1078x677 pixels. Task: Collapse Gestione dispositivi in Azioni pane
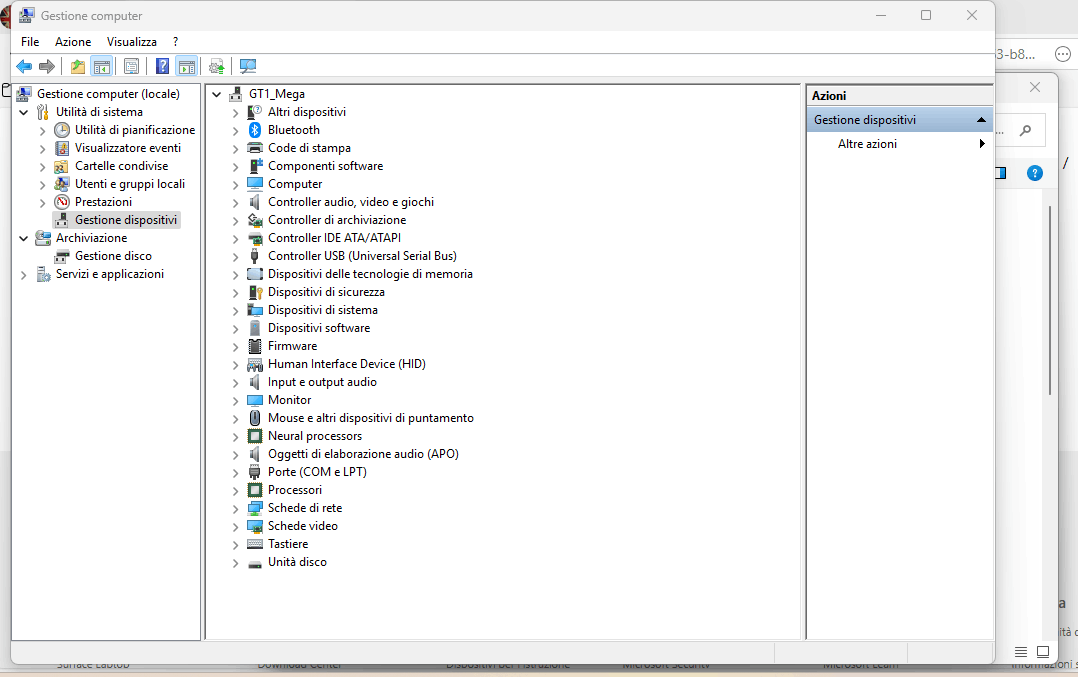(x=981, y=120)
